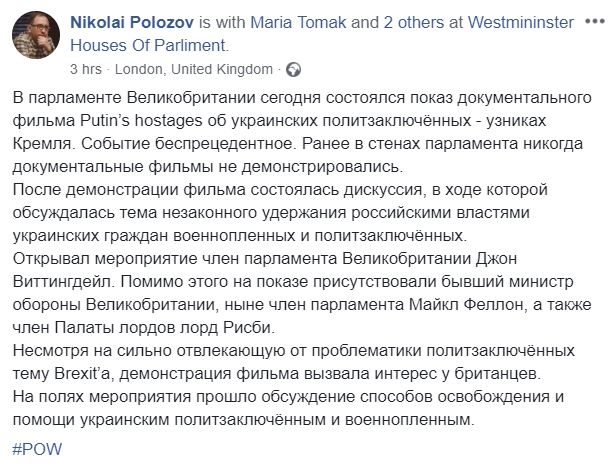Click 'Houses Of Parliment' location text
This screenshot has height=466, width=612.
[148, 45]
